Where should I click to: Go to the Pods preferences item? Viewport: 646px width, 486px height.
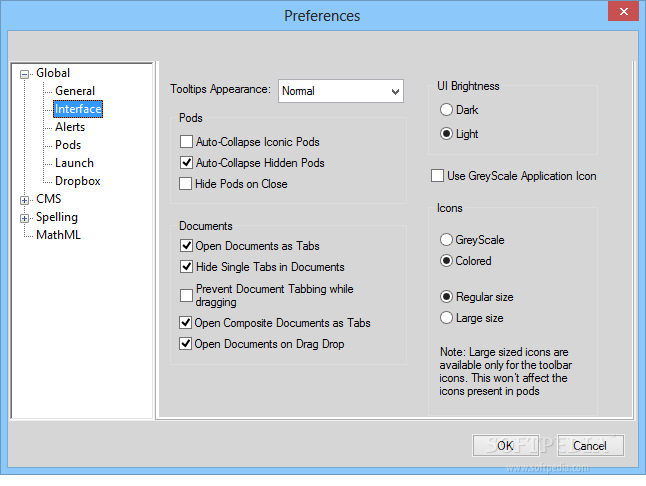coord(68,145)
